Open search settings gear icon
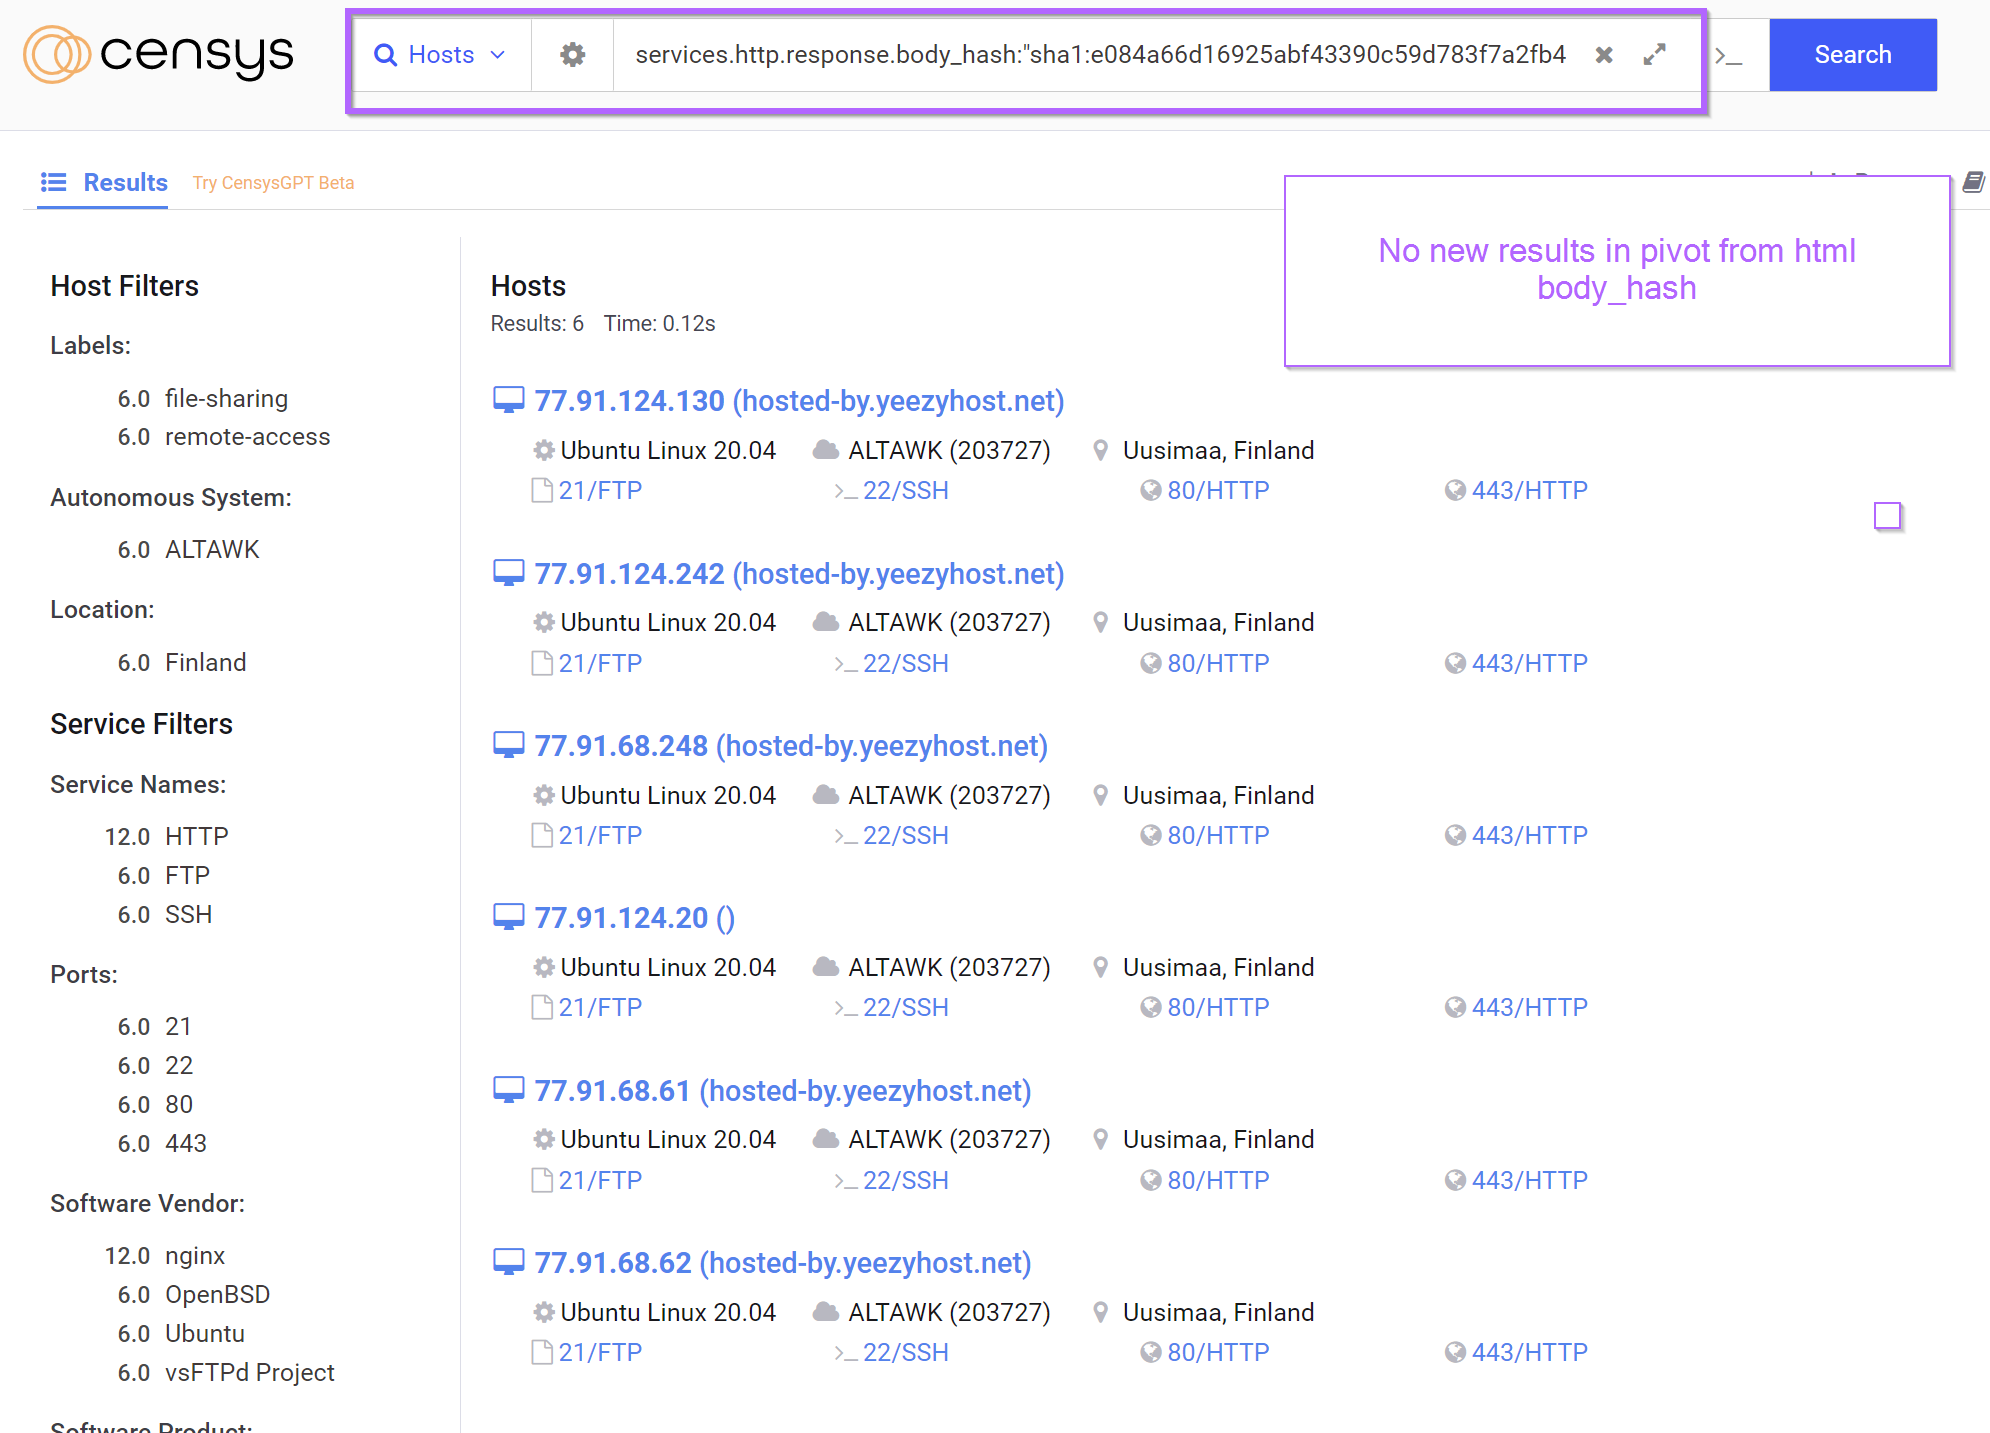Viewport: 1990px width, 1433px height. click(572, 55)
